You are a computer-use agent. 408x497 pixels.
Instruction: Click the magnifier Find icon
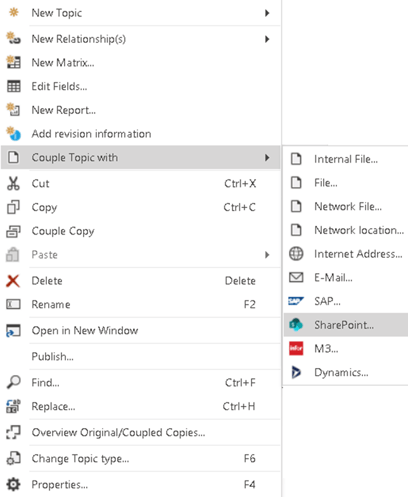(13, 382)
